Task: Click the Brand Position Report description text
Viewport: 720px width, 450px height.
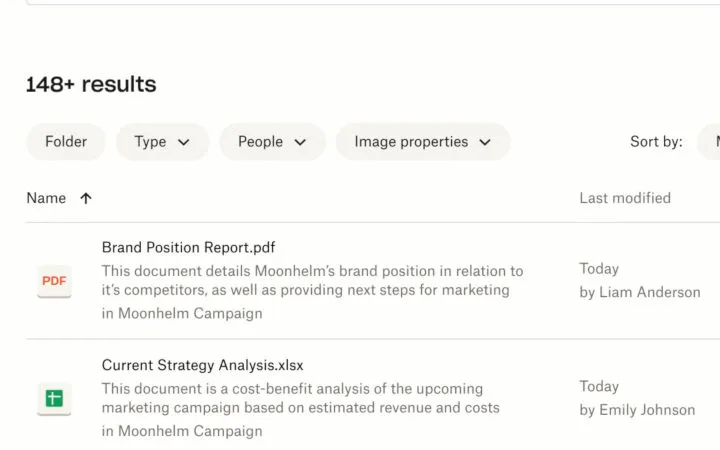Action: (312, 280)
